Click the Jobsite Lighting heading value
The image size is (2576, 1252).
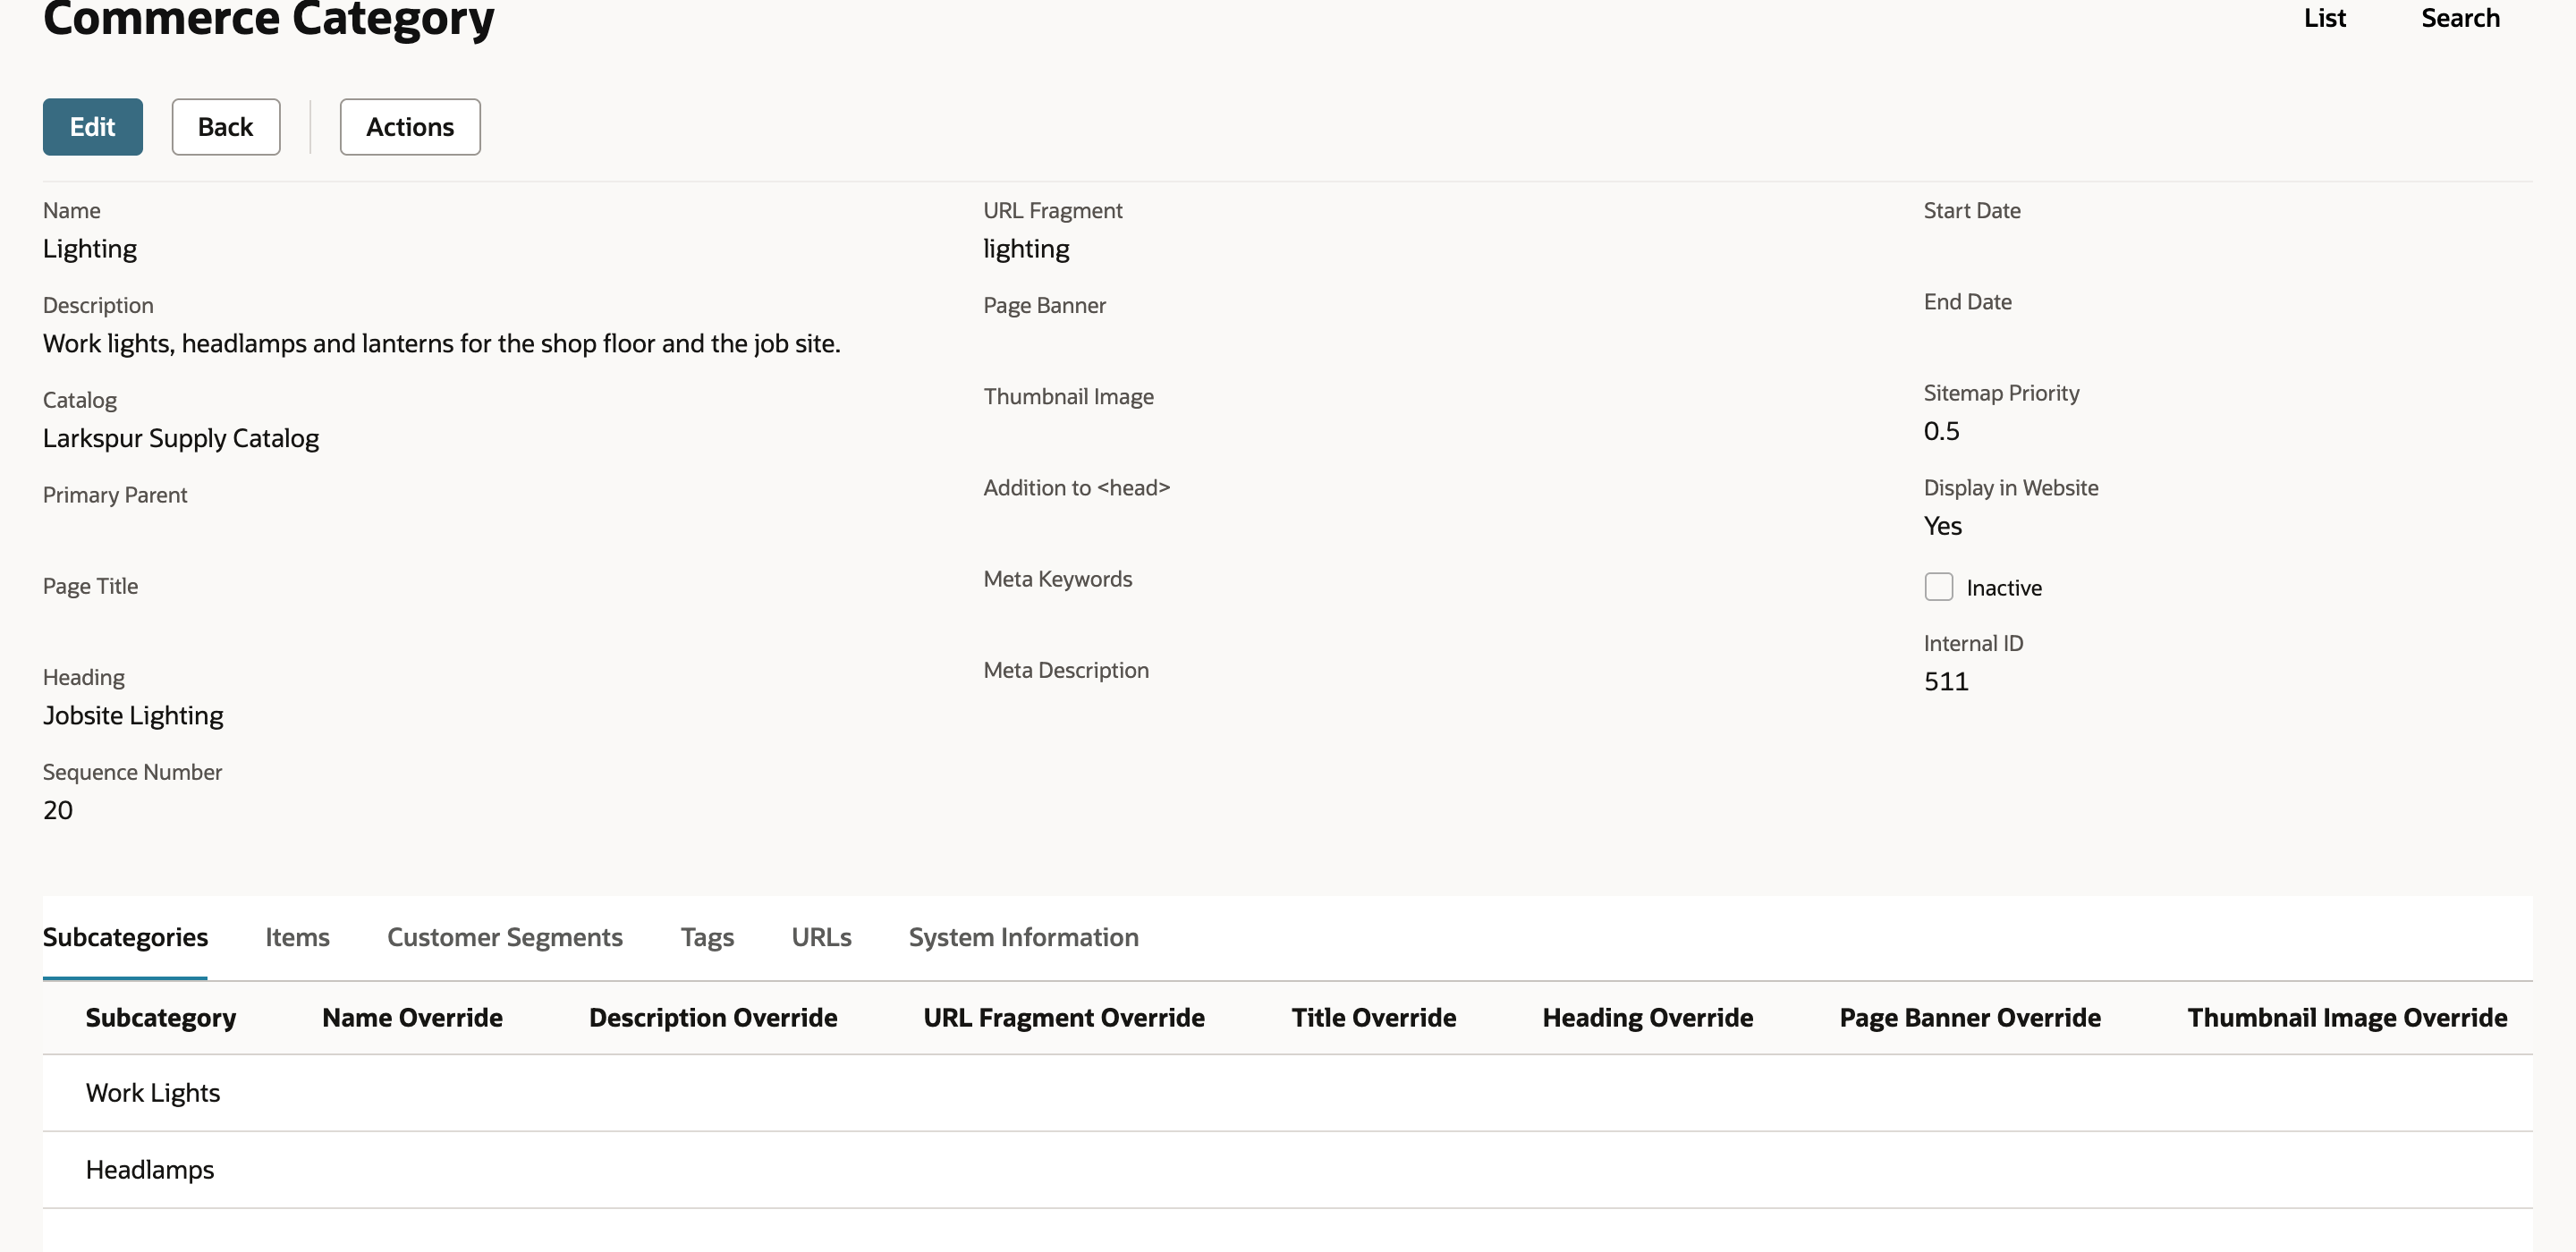(133, 716)
